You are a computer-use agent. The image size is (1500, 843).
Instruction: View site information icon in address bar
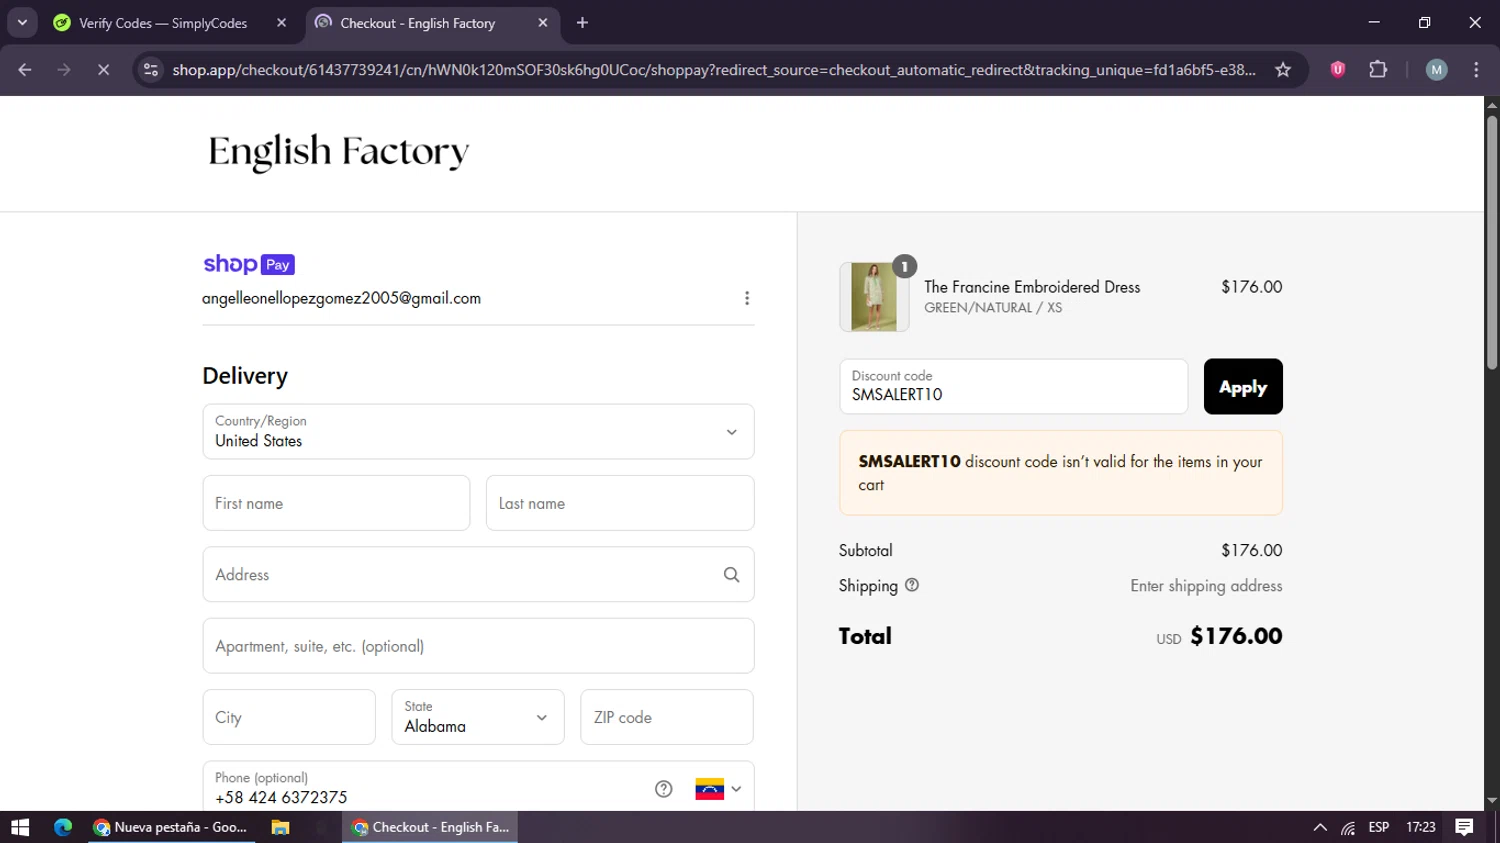pyautogui.click(x=151, y=70)
